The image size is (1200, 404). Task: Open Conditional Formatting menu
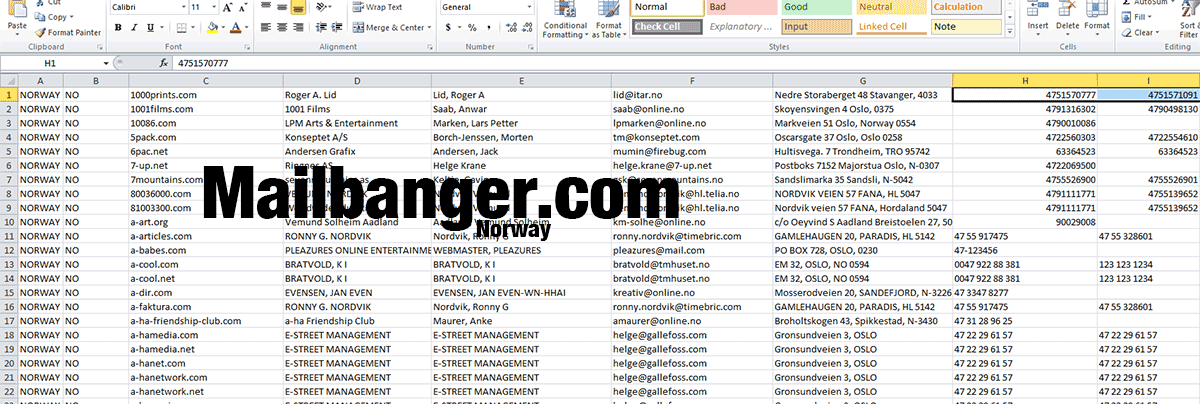(565, 20)
